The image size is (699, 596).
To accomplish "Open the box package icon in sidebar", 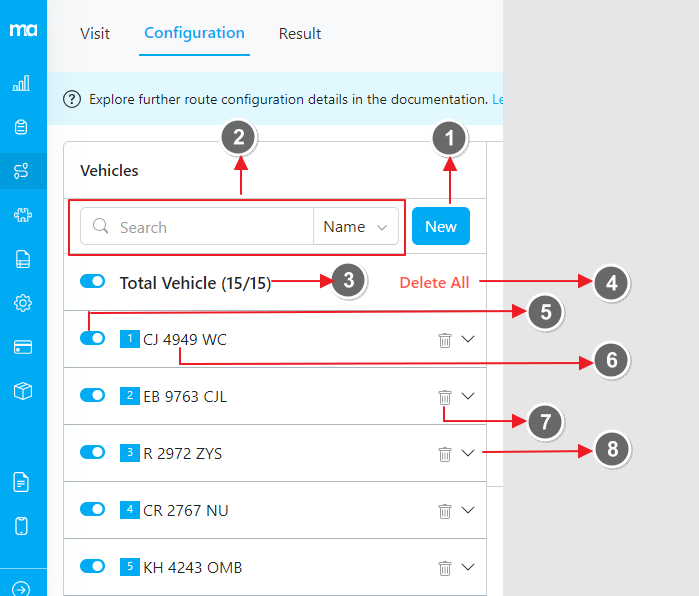I will point(21,391).
